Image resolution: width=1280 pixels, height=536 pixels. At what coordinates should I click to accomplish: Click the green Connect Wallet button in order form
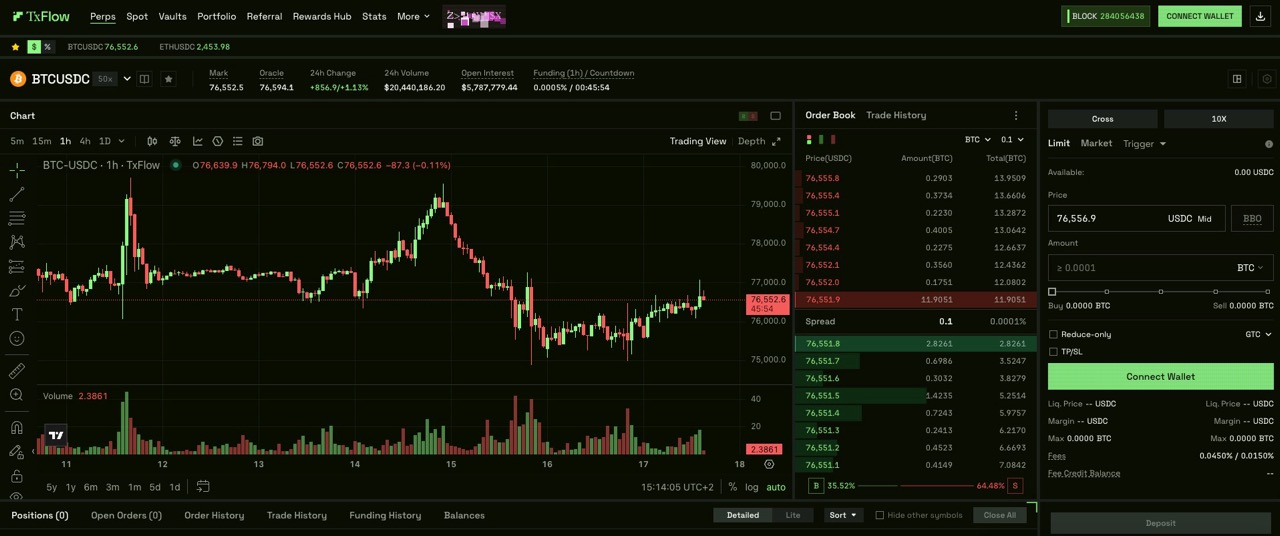[1160, 376]
